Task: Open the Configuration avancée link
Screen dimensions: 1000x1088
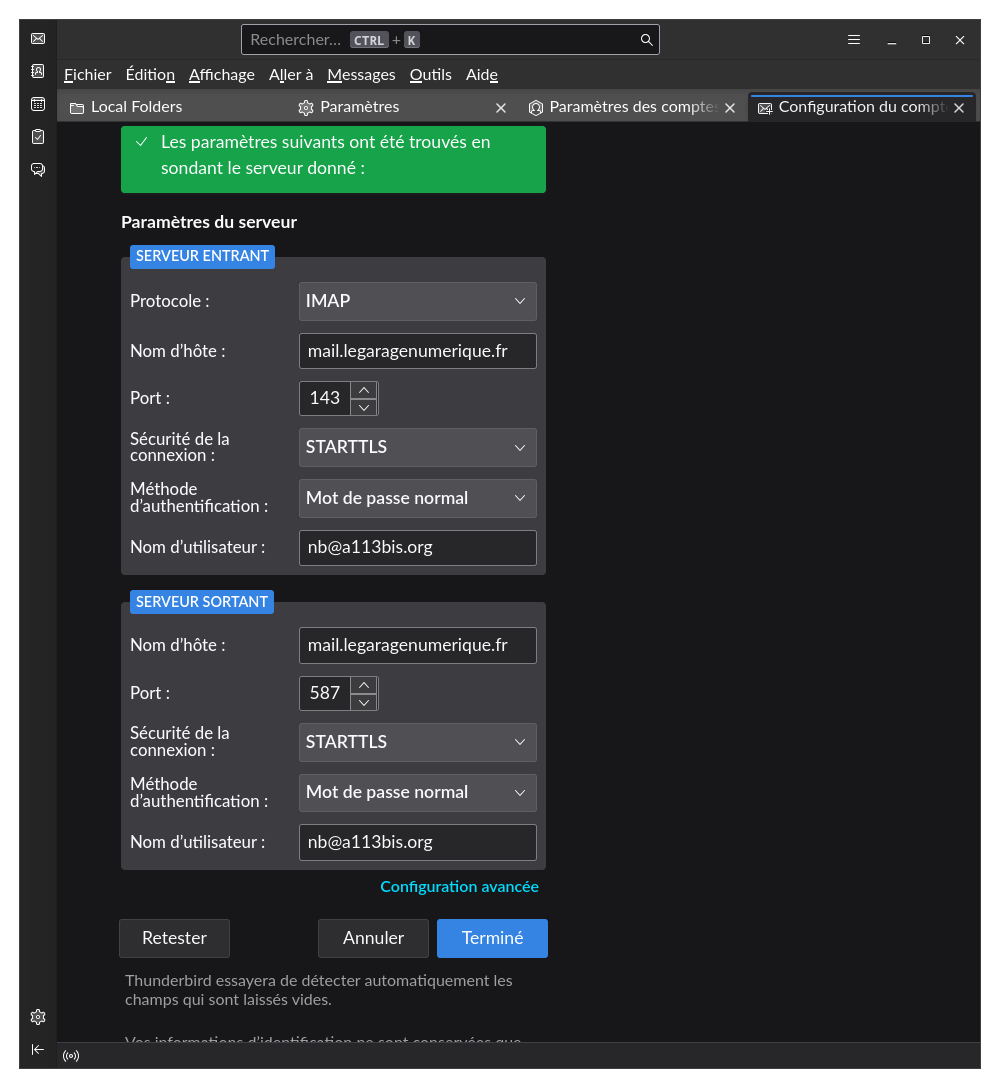Action: coord(459,887)
